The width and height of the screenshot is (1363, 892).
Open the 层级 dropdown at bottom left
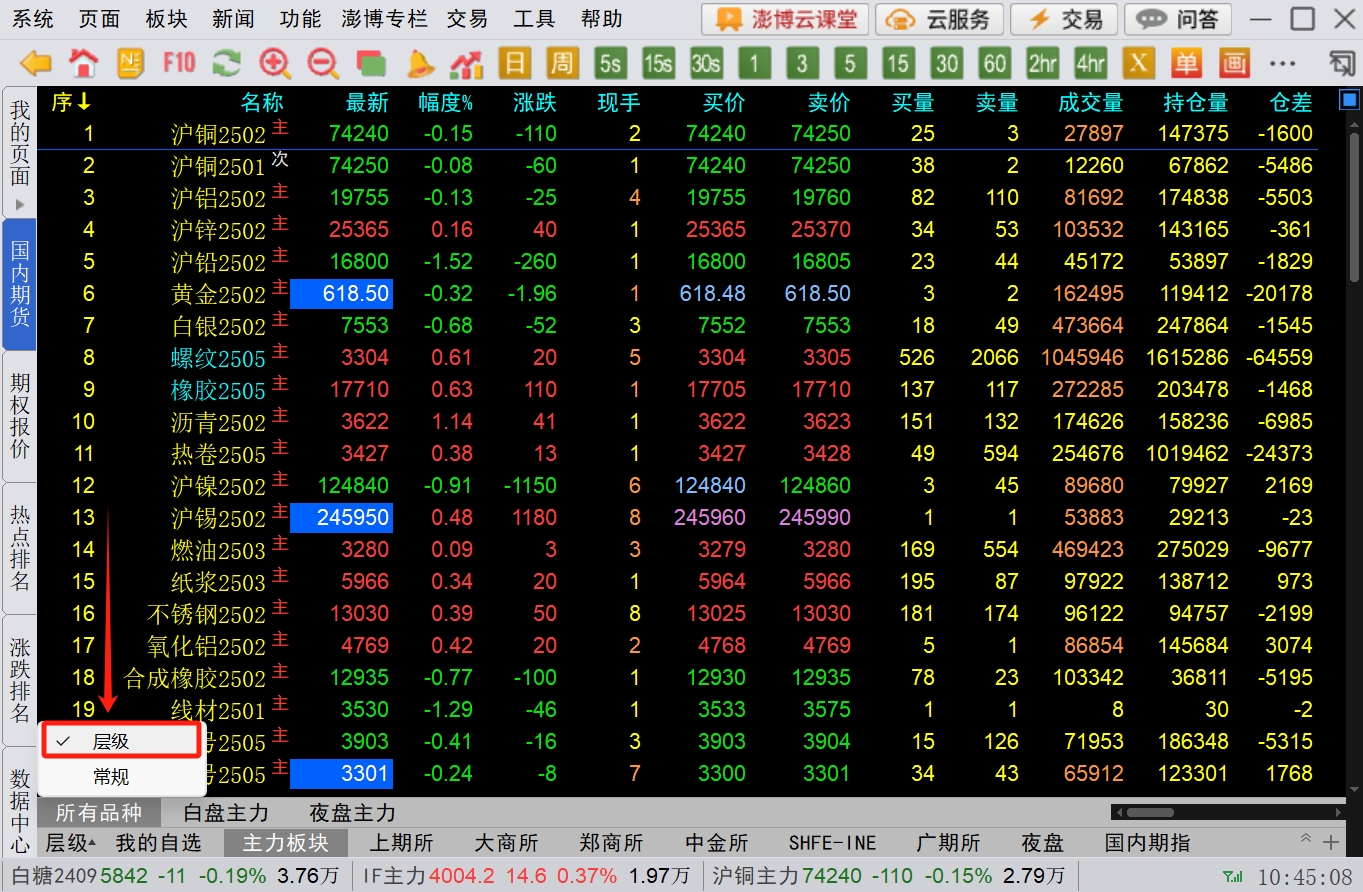(70, 843)
